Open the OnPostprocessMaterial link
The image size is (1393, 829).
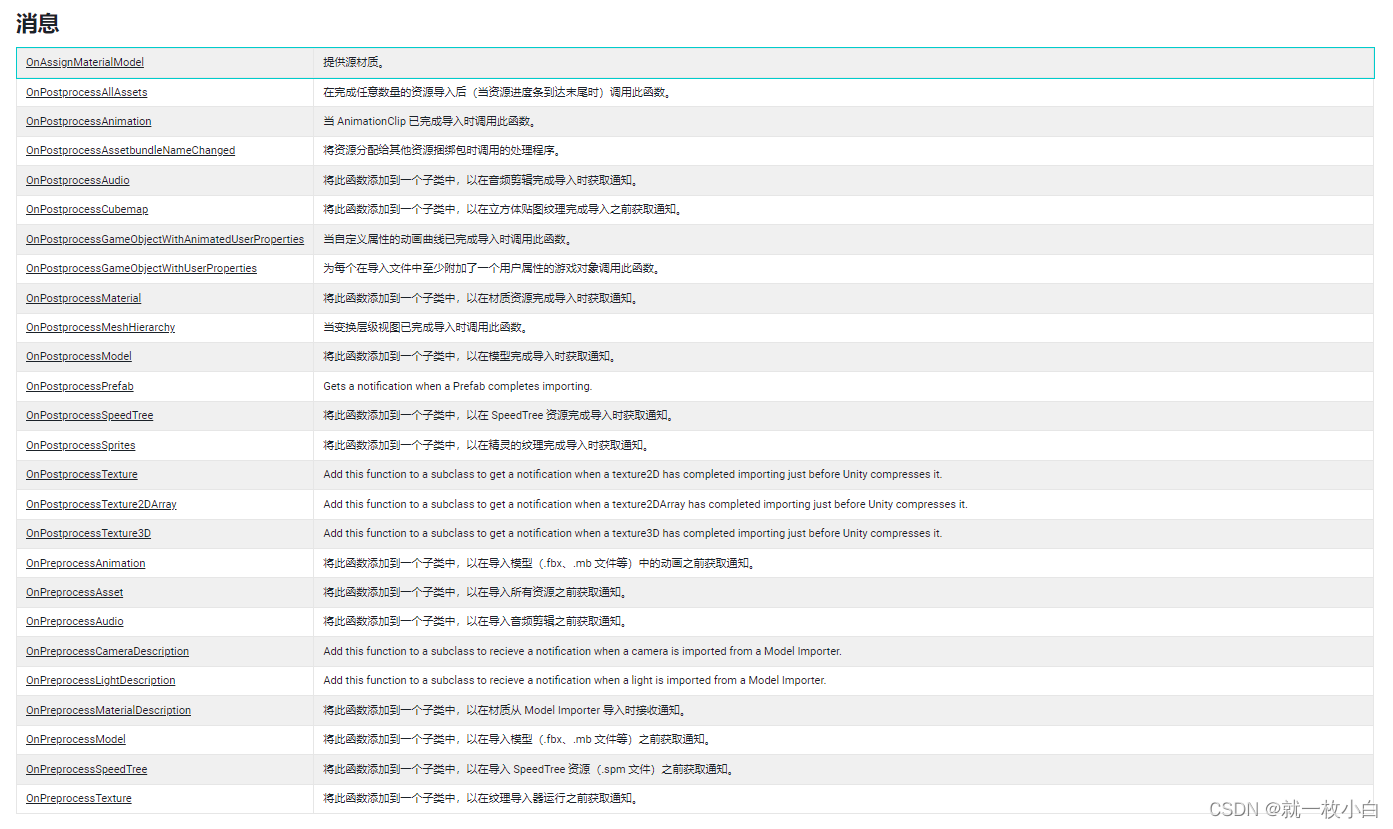pos(83,298)
